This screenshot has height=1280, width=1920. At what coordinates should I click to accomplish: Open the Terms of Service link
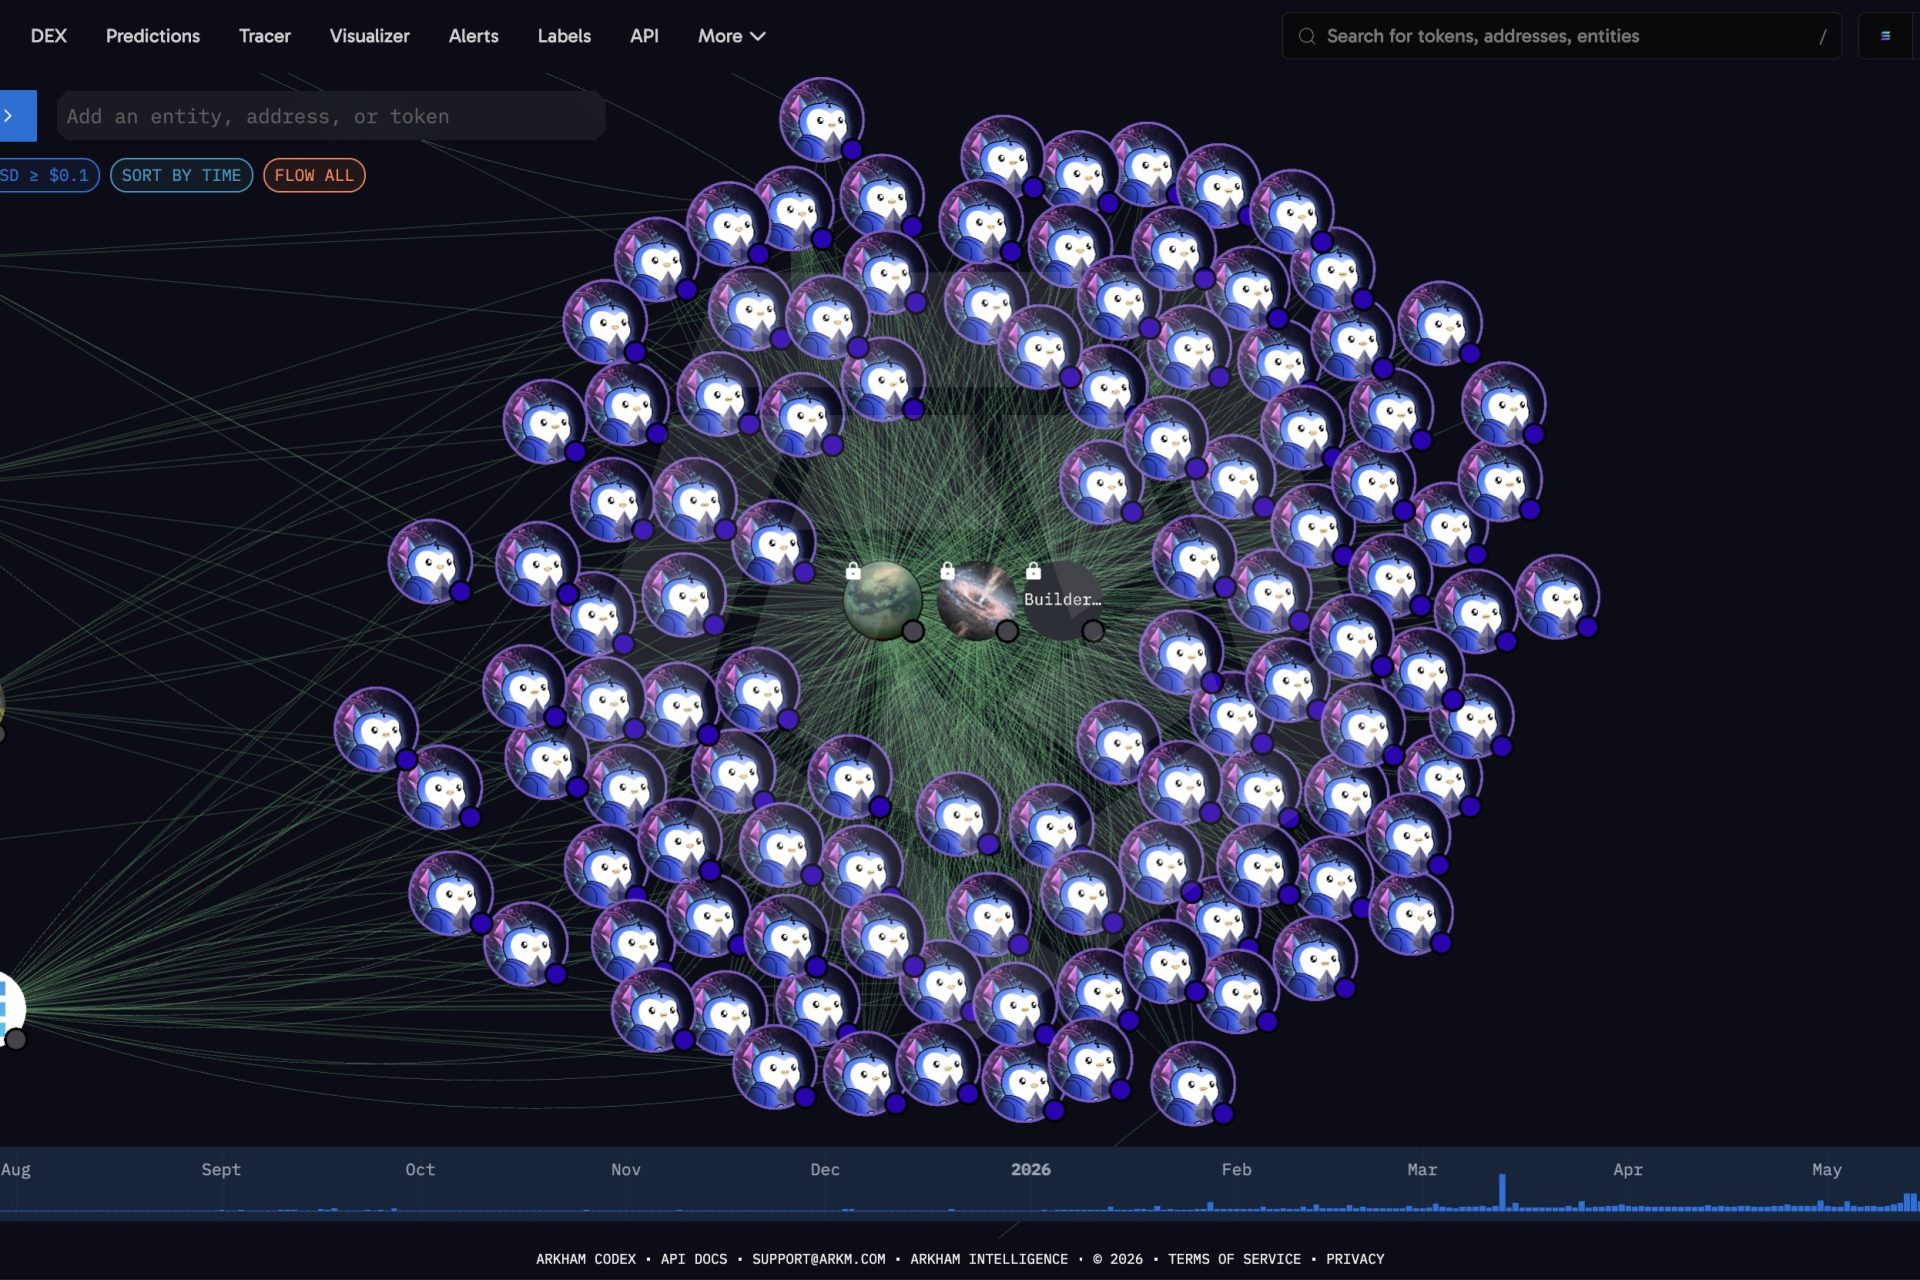click(1235, 1259)
